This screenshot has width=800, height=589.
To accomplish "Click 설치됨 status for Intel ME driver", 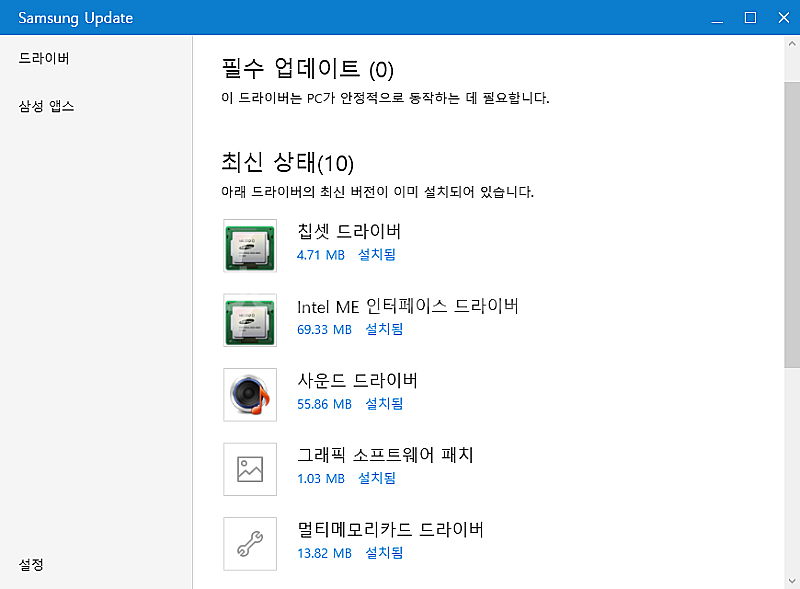I will [x=384, y=329].
